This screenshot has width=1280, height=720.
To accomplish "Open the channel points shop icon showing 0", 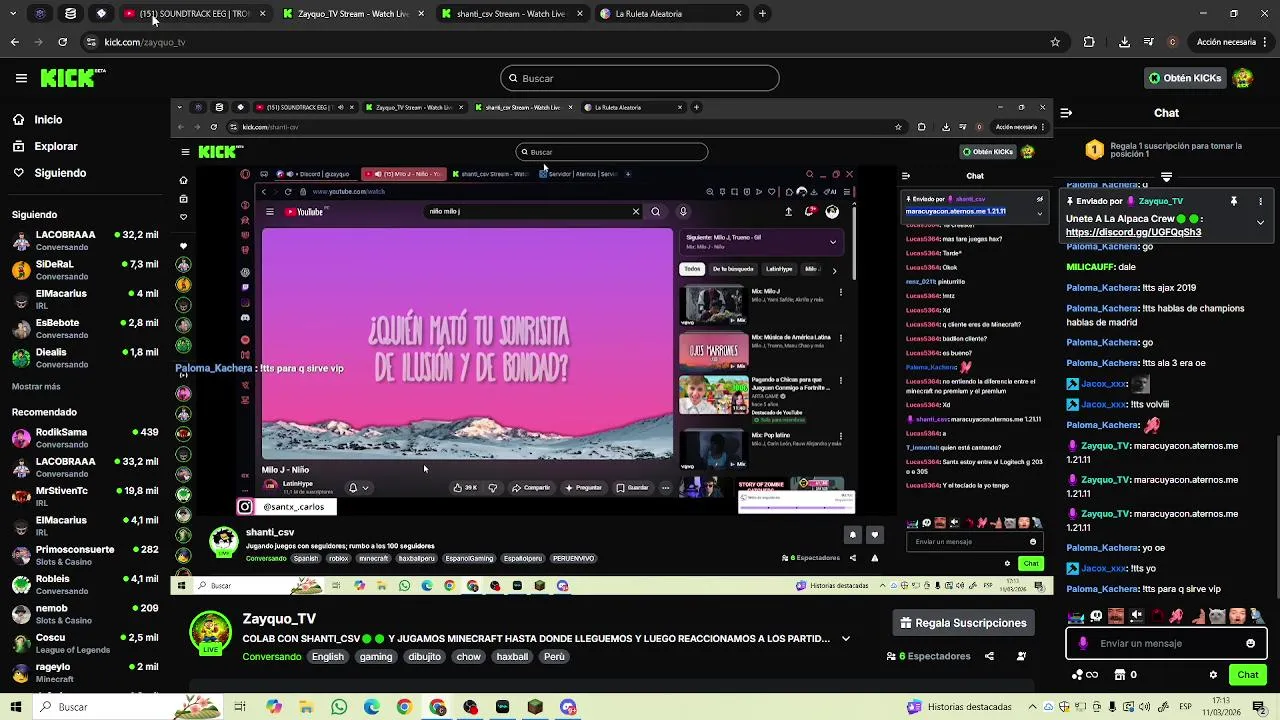I will point(1125,675).
